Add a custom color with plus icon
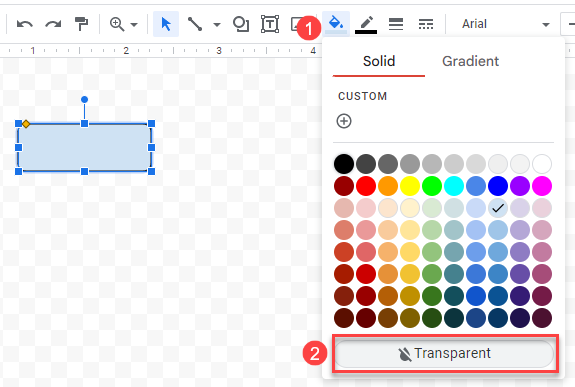The width and height of the screenshot is (575, 387). [344, 121]
